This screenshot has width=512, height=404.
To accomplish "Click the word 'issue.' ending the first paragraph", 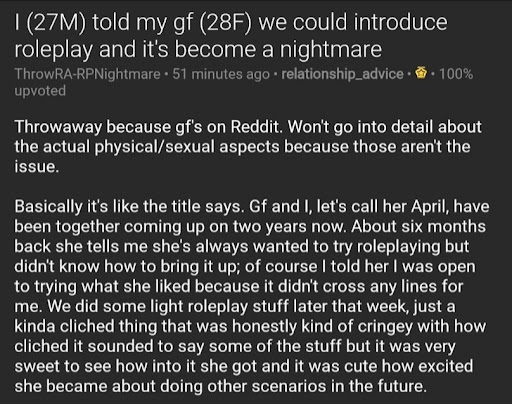I will click(x=37, y=167).
